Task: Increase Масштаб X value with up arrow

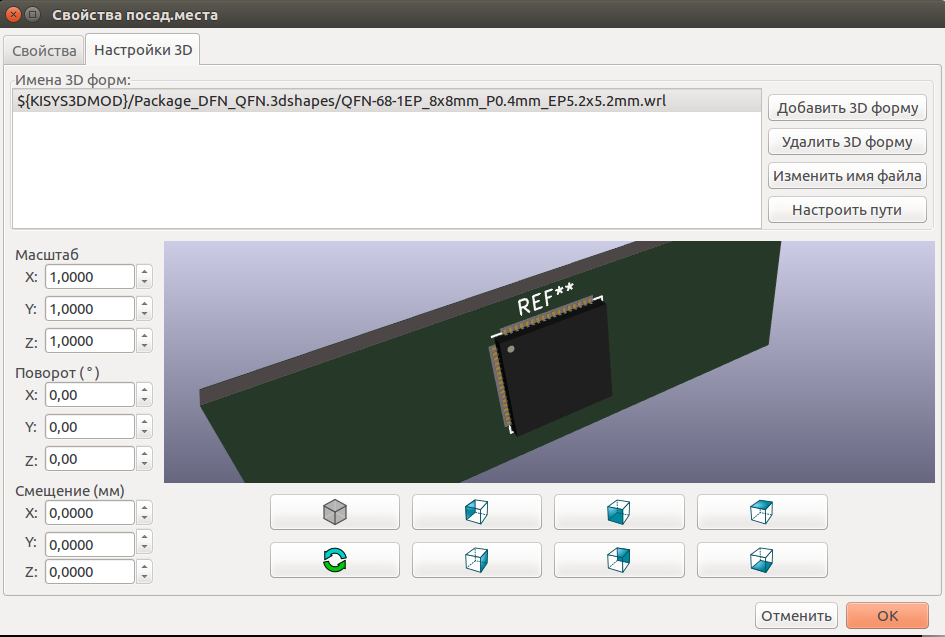Action: [145, 271]
